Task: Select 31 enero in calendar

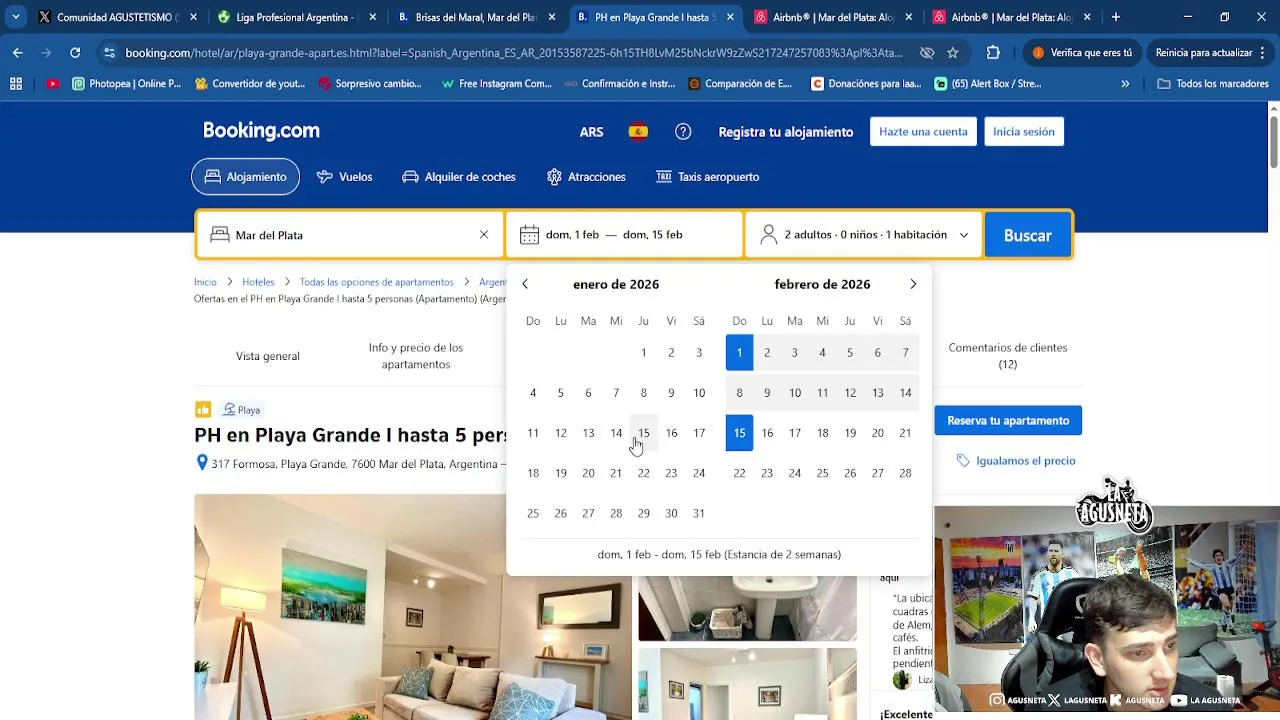Action: click(699, 513)
